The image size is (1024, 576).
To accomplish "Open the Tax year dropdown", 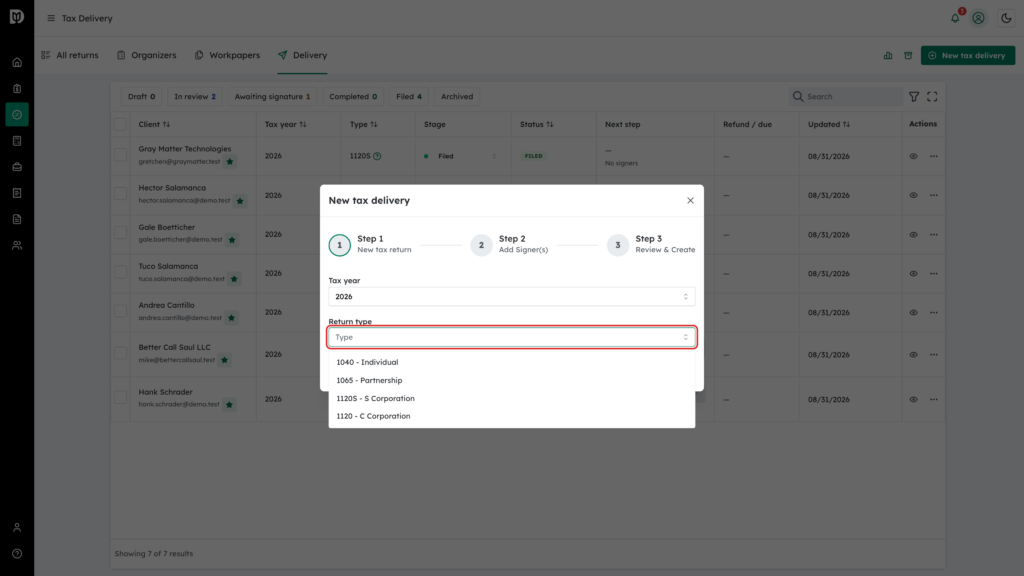I will (511, 296).
